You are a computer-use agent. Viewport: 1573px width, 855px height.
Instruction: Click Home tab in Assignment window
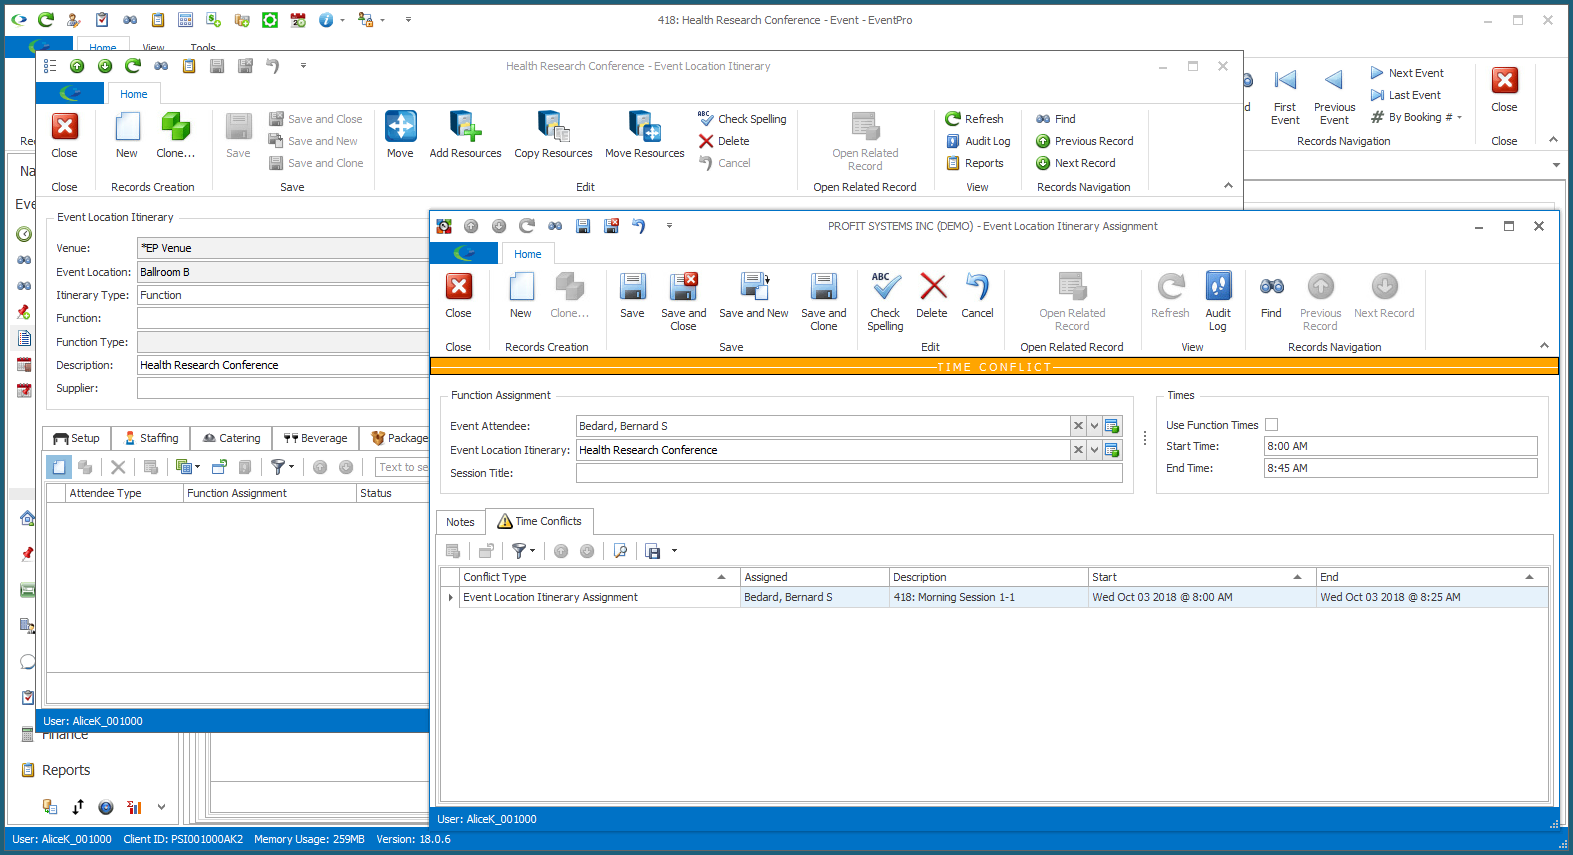527,254
